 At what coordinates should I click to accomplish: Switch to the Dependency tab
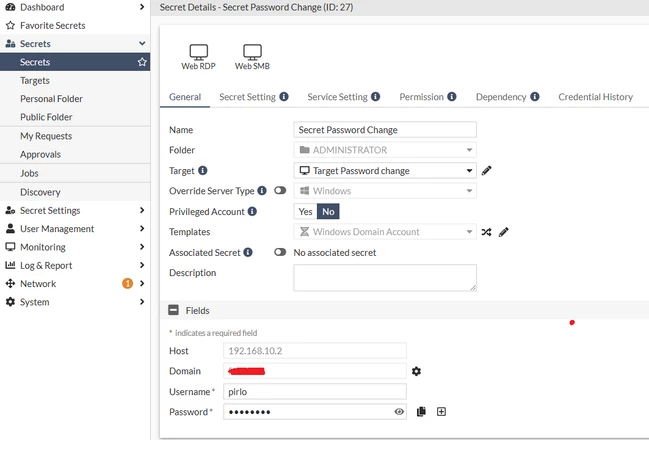click(501, 97)
